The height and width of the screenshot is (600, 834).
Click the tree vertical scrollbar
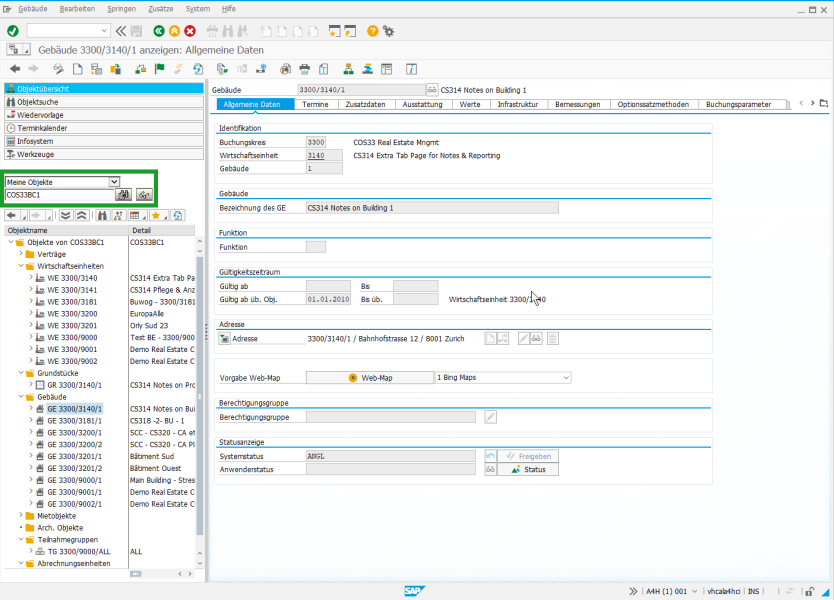200,395
